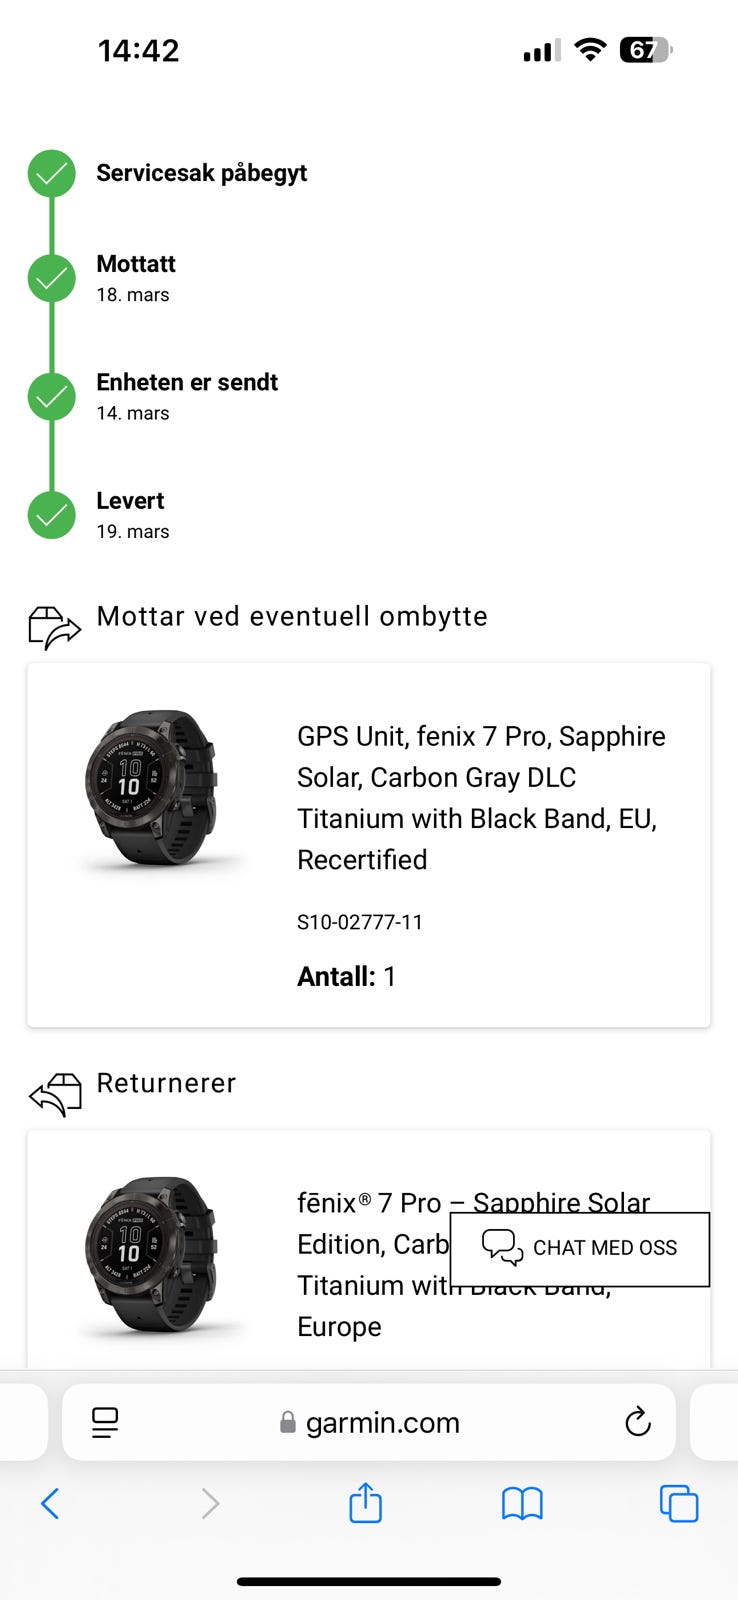Tap the return box icon
The image size is (738, 1600).
point(55,1094)
